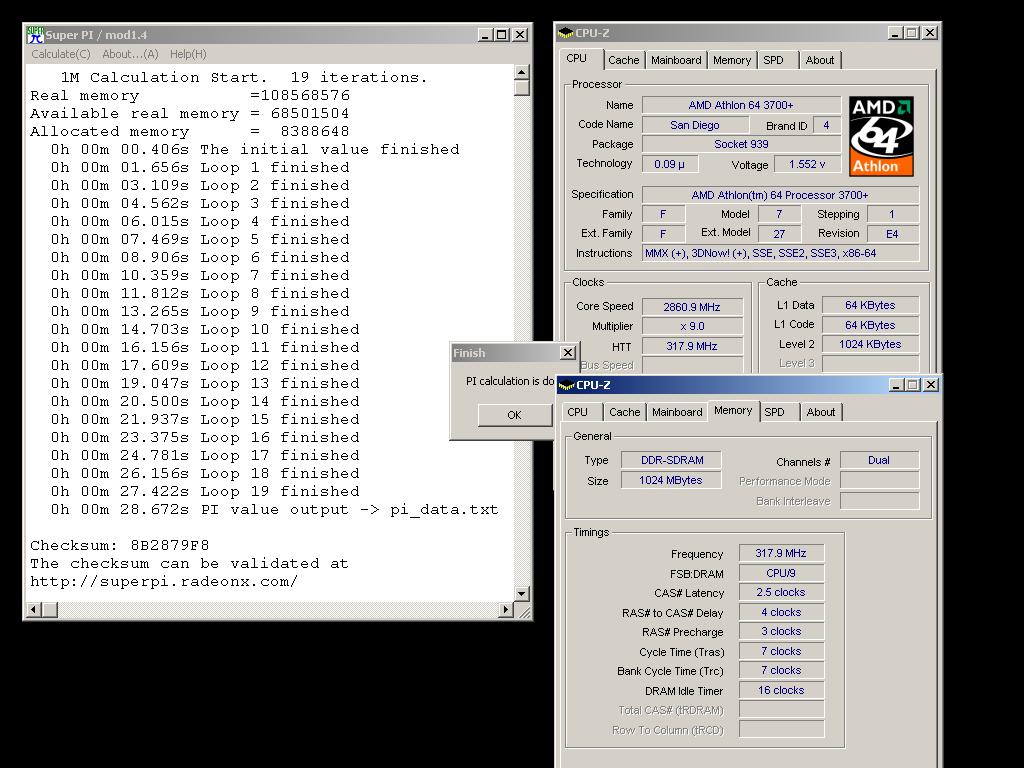Click the DRAM Idle Timer value 16 clocks
The image size is (1024, 768).
tap(781, 690)
